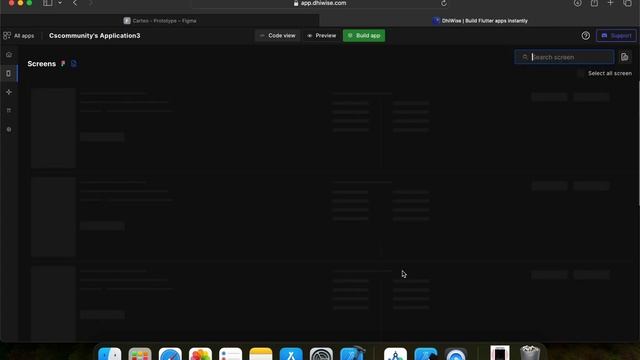Image resolution: width=640 pixels, height=360 pixels.
Task: Click the Support button
Action: (616, 36)
